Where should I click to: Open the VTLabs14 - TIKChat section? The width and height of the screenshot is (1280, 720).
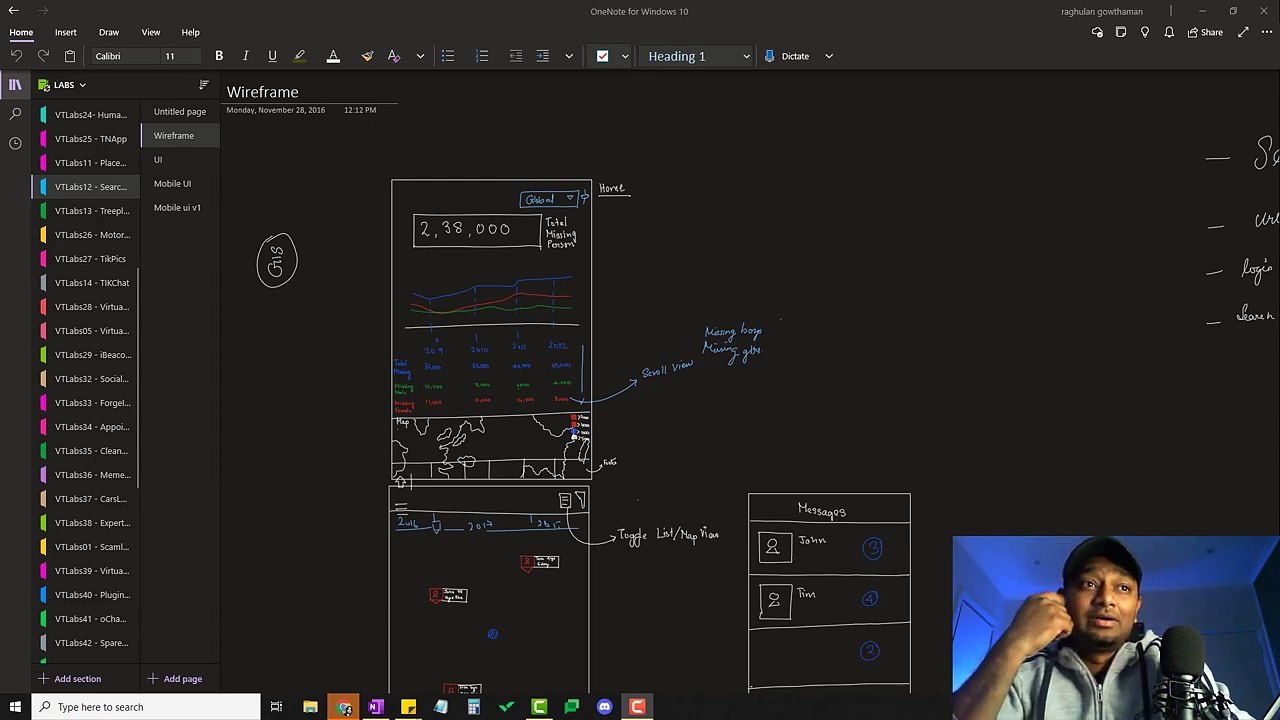[88, 283]
